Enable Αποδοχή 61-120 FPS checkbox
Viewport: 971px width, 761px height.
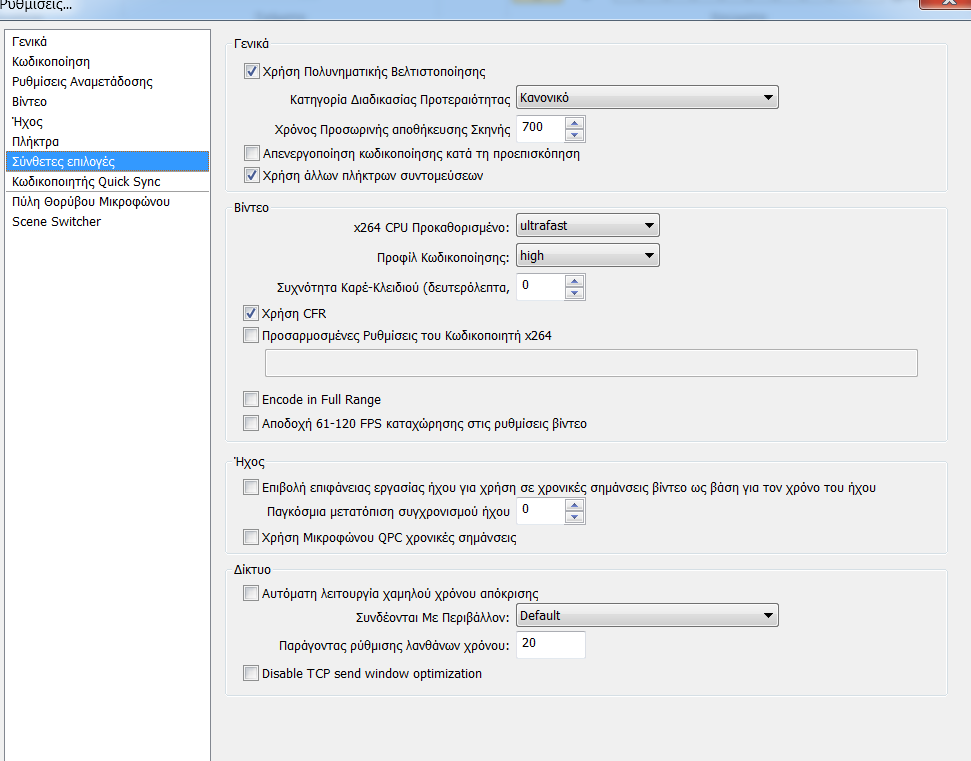click(x=251, y=424)
